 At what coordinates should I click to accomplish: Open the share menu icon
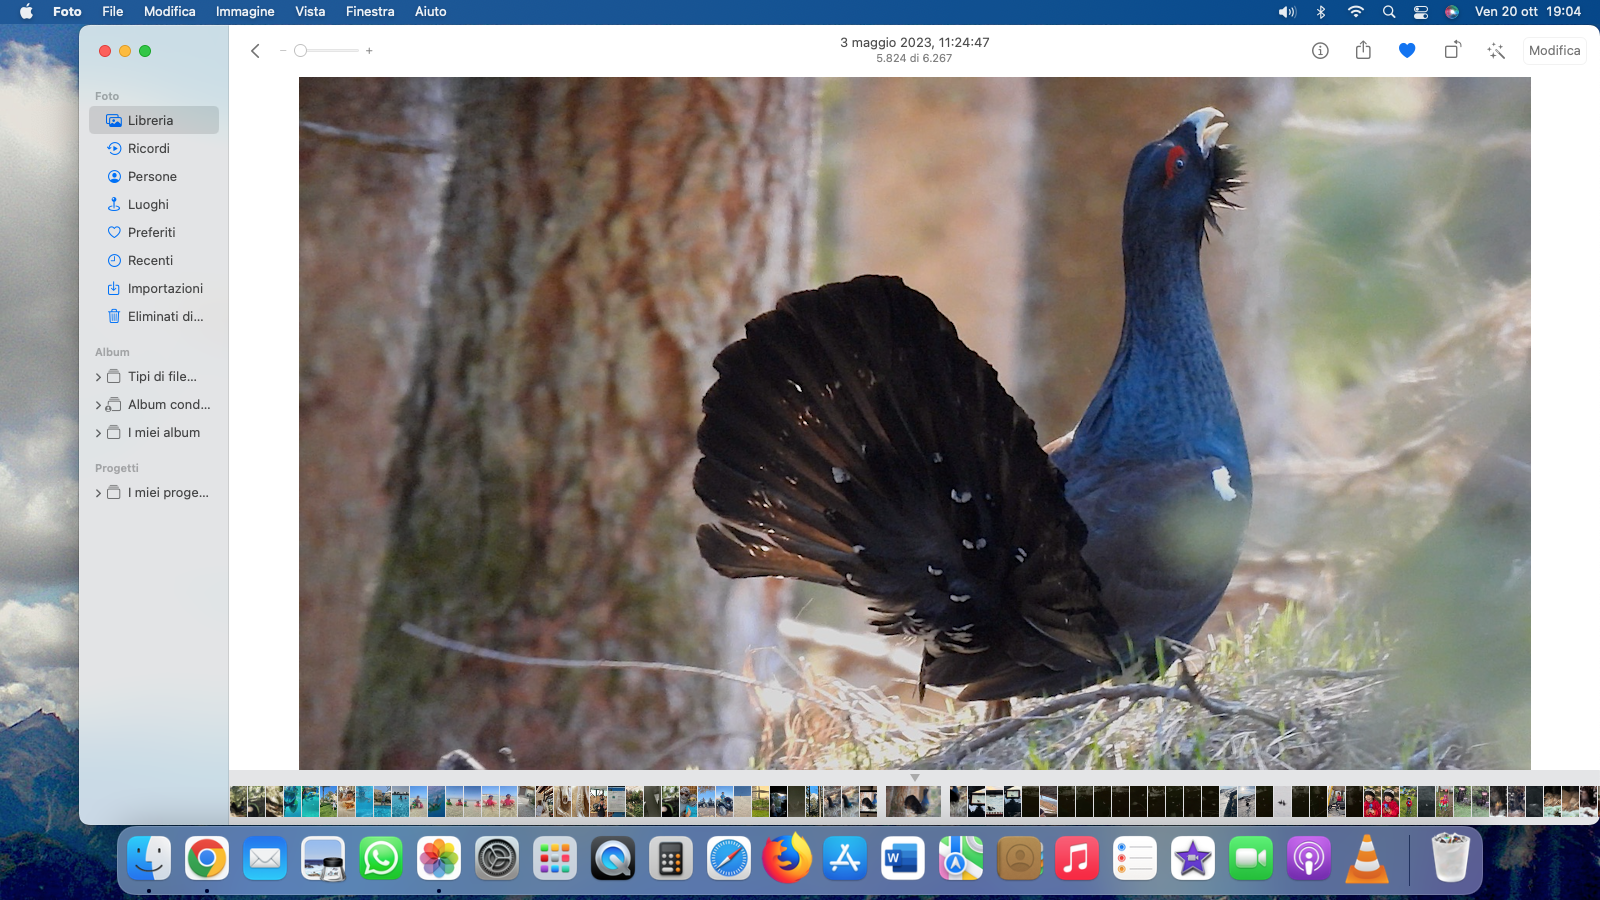[1363, 50]
